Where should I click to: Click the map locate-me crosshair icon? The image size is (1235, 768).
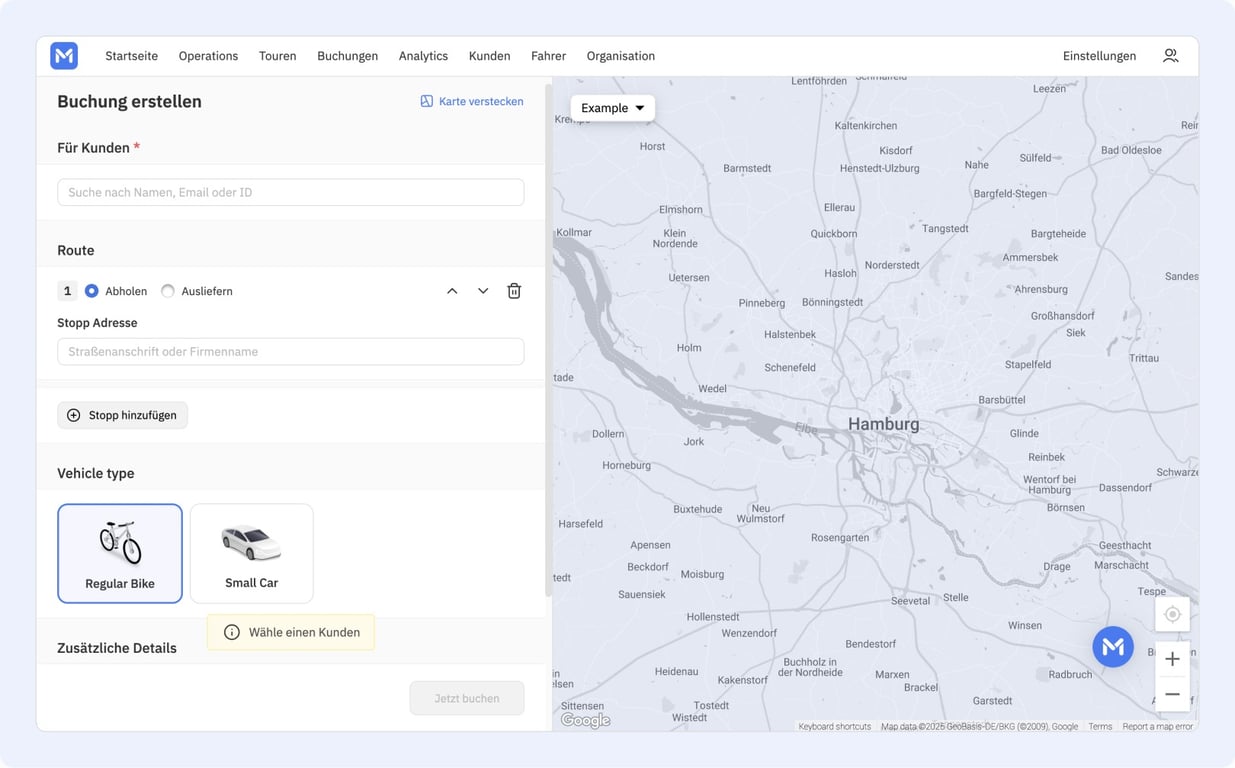[1172, 614]
